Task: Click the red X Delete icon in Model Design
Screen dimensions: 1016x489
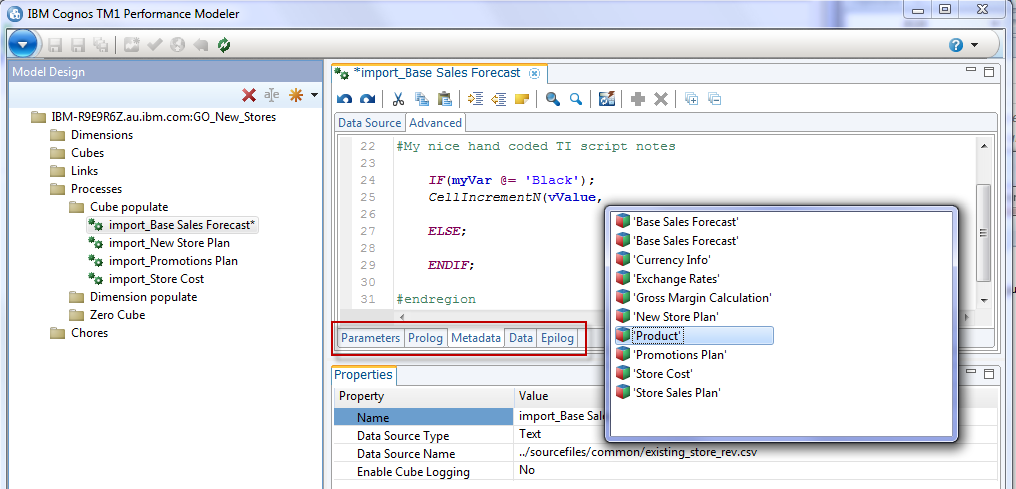Action: click(249, 95)
